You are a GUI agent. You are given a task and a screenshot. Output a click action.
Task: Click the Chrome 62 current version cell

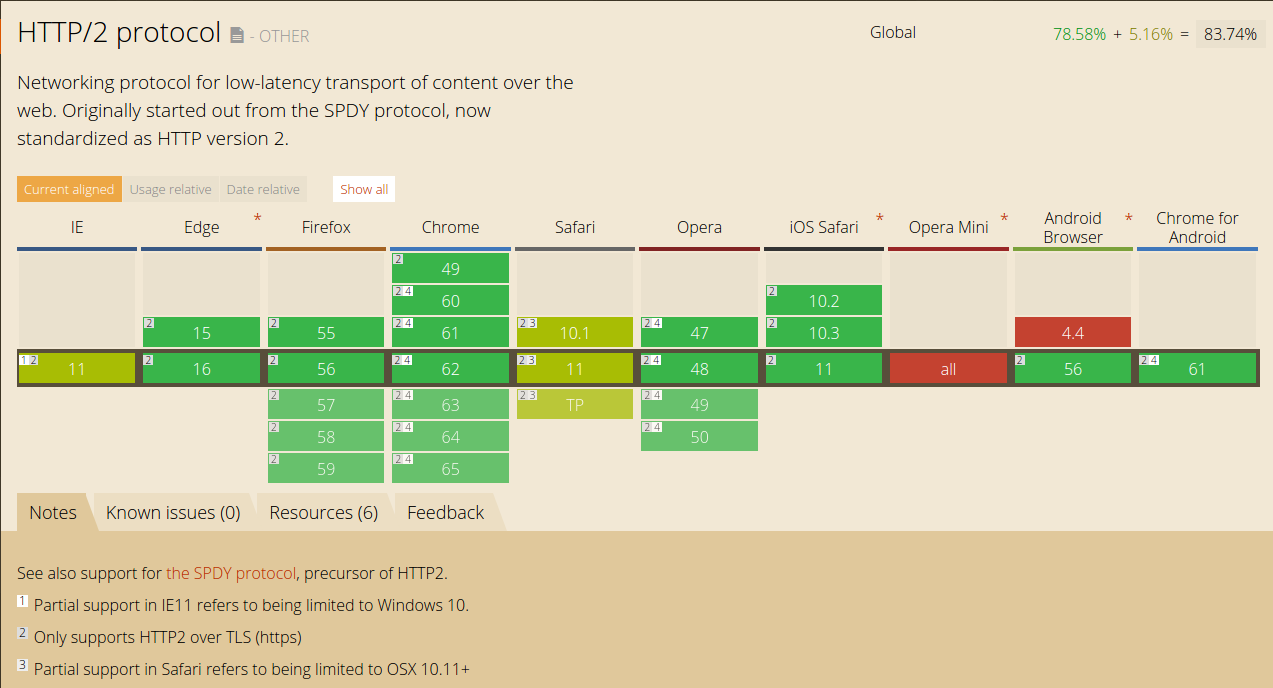coord(450,368)
